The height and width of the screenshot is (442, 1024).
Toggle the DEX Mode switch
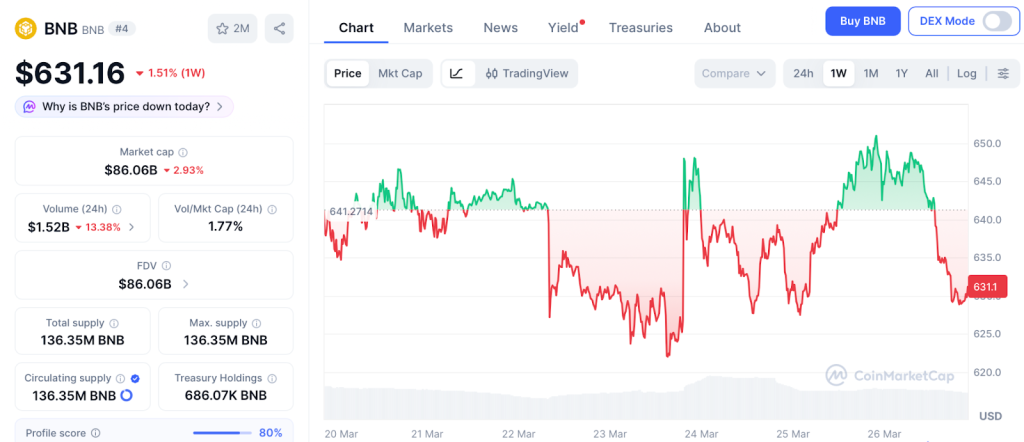click(x=997, y=21)
